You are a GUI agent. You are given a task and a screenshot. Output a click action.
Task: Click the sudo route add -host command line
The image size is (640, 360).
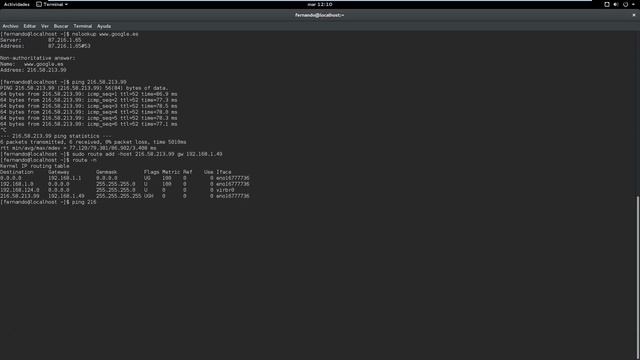(111, 154)
